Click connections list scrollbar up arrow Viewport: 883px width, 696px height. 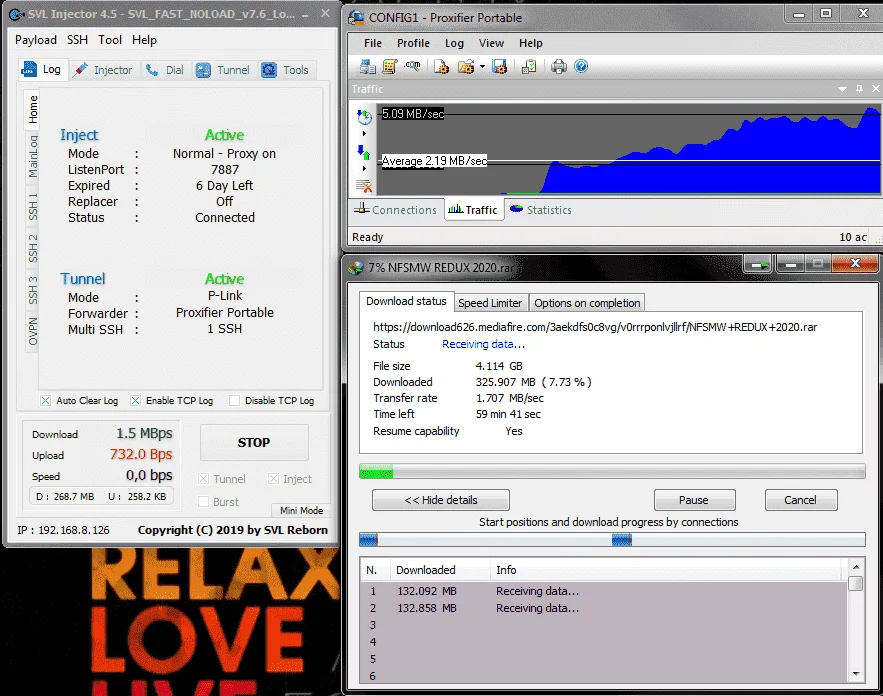click(856, 566)
